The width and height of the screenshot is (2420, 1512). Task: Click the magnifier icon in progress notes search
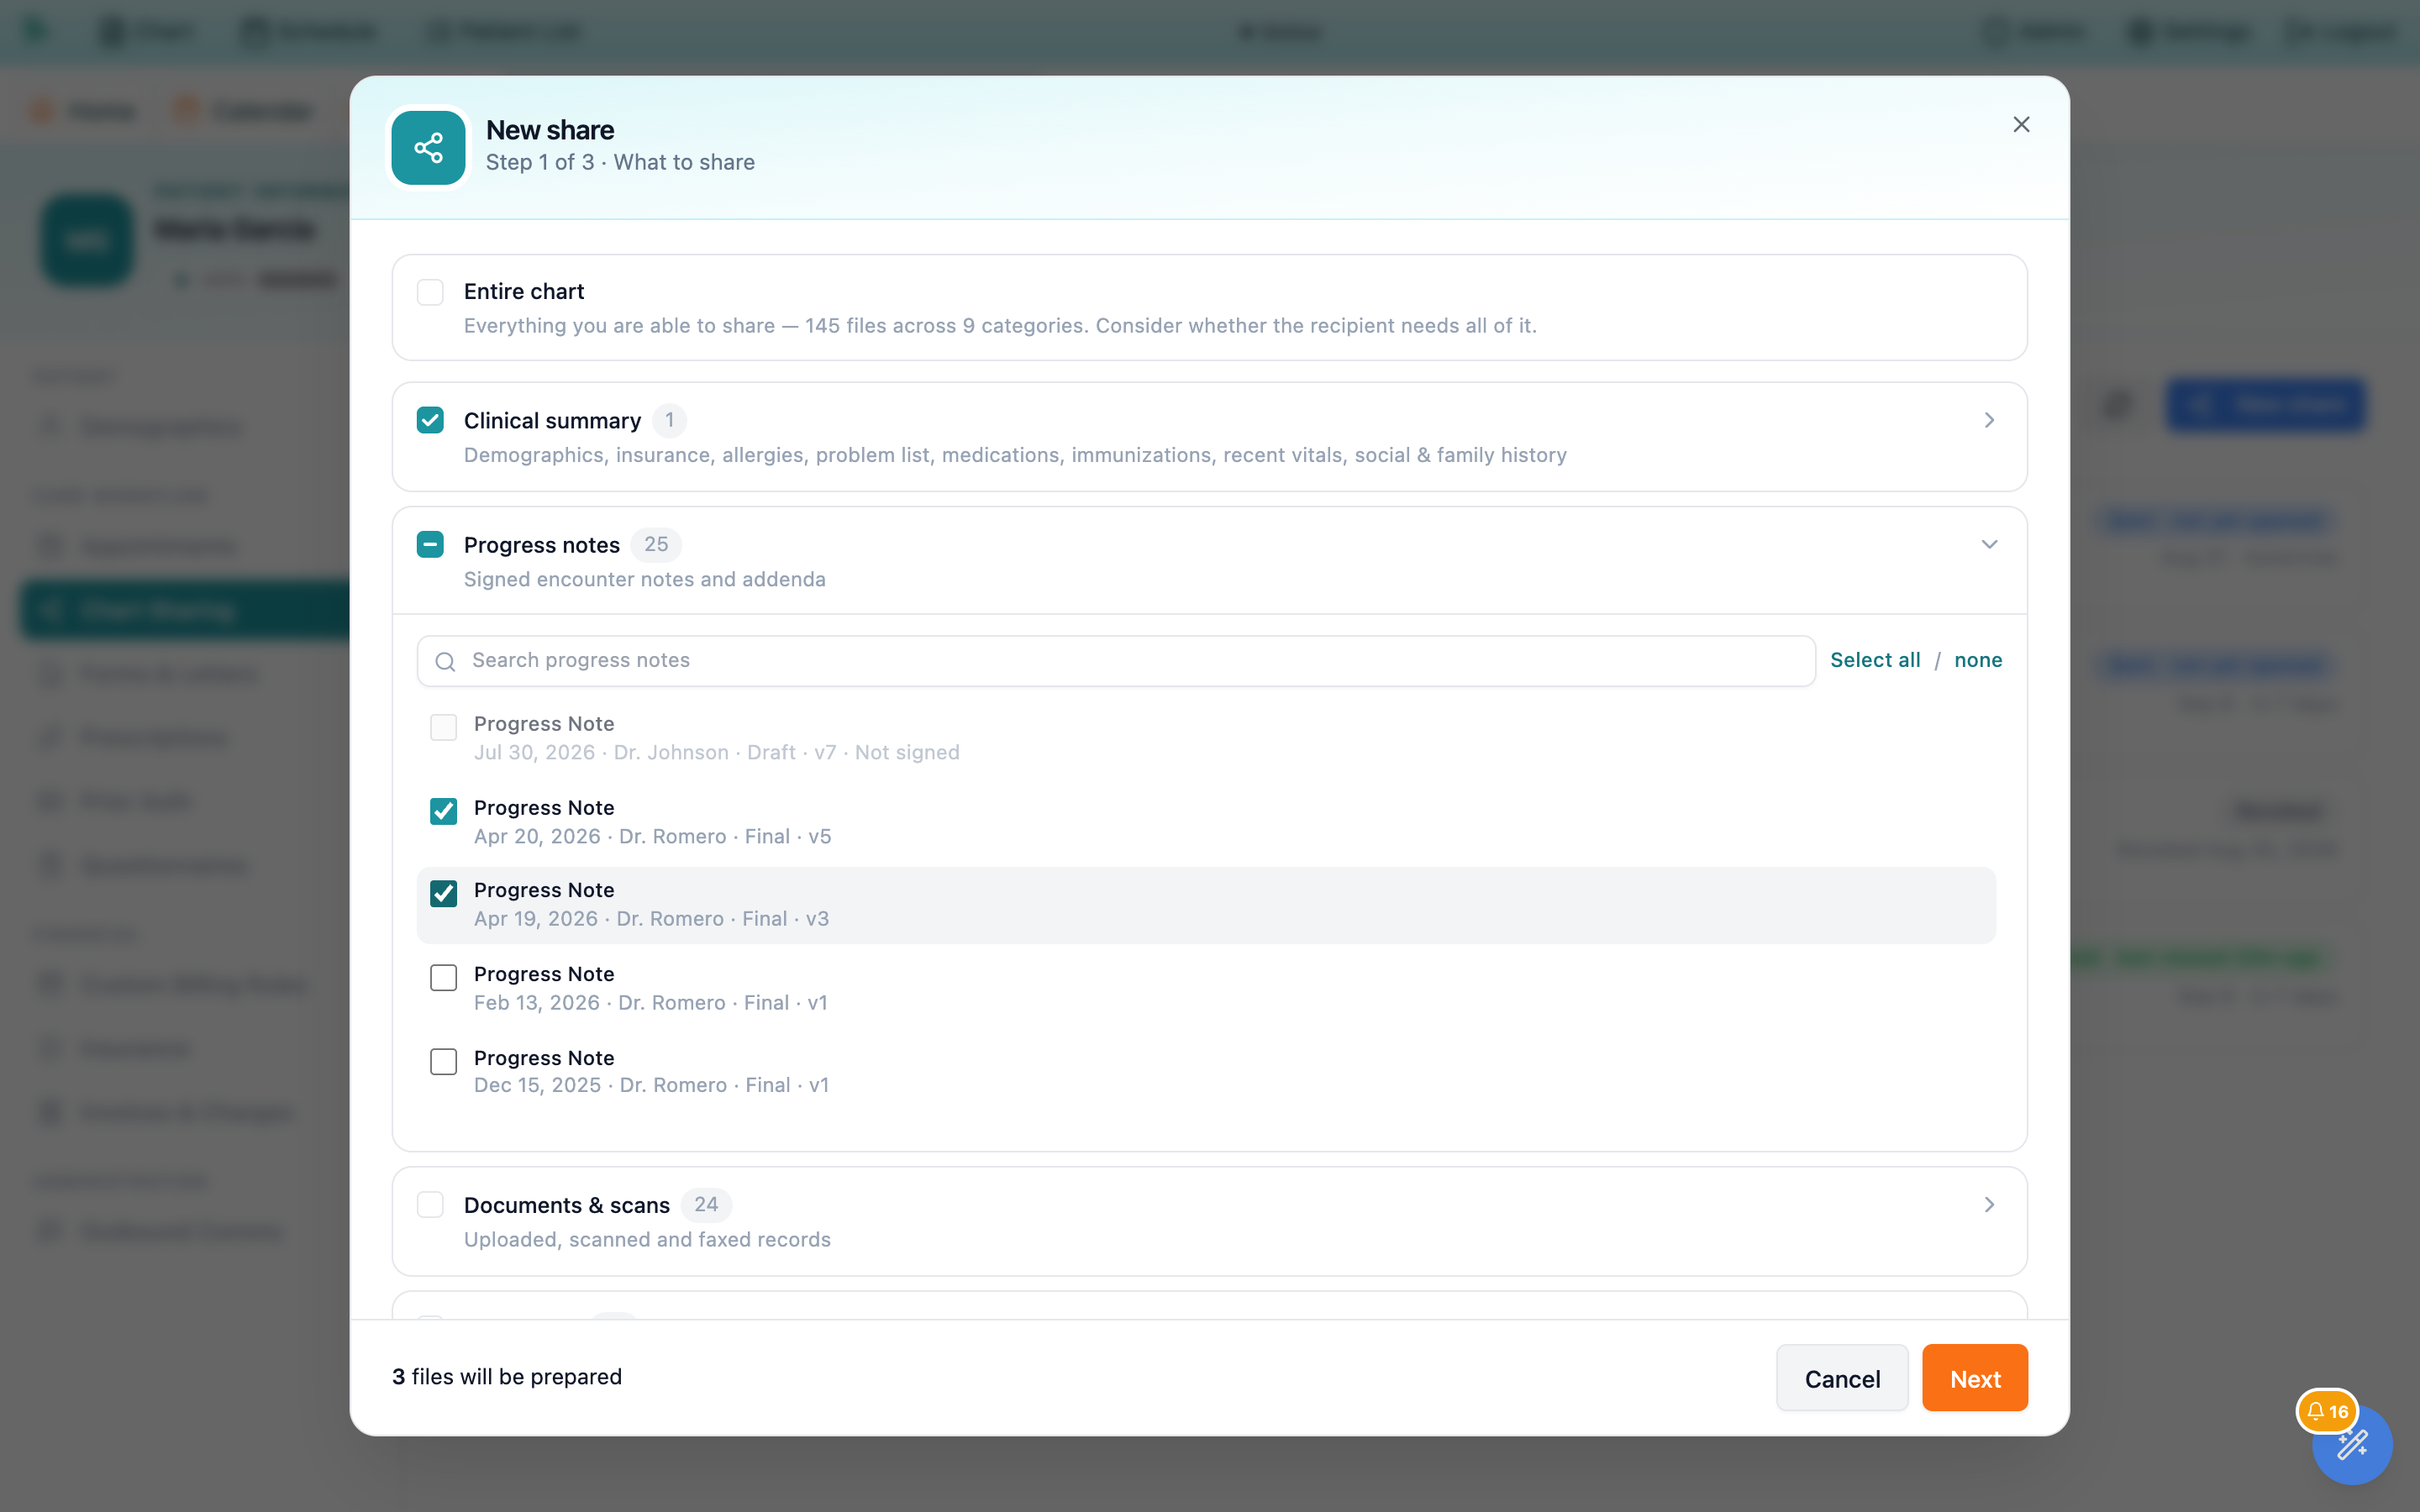[x=446, y=661]
